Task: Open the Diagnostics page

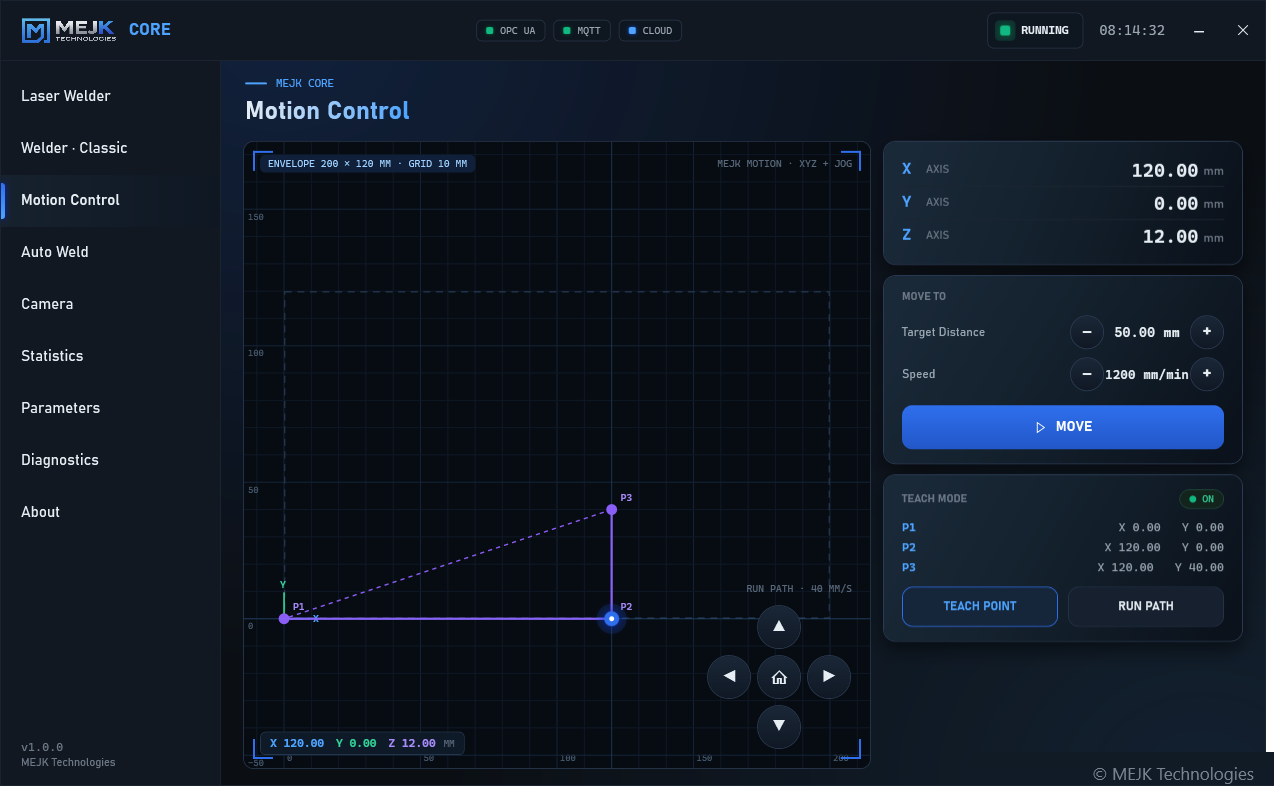Action: tap(110, 460)
